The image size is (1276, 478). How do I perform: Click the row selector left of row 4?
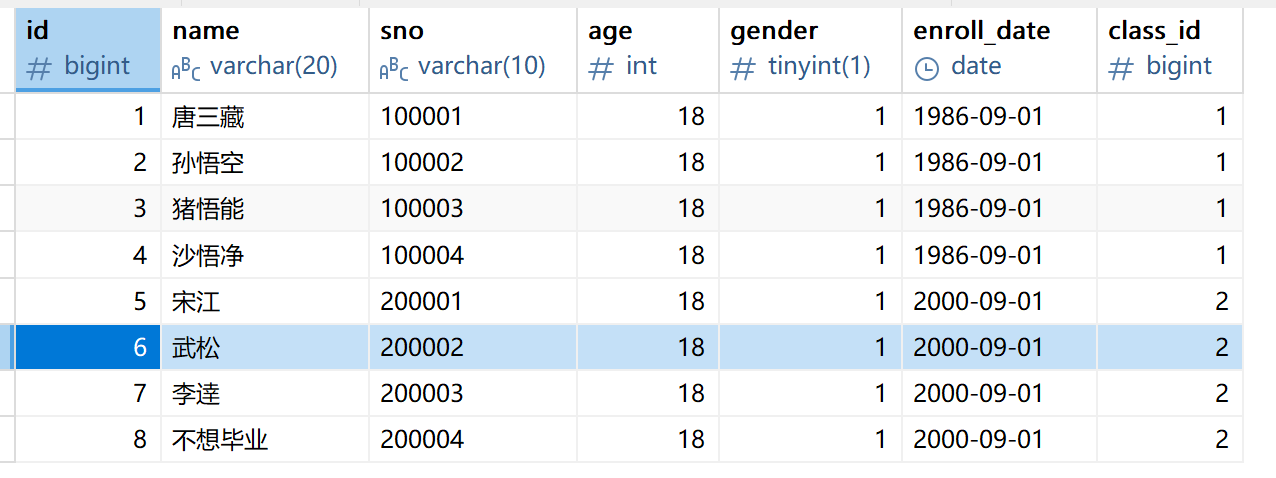click(7, 255)
